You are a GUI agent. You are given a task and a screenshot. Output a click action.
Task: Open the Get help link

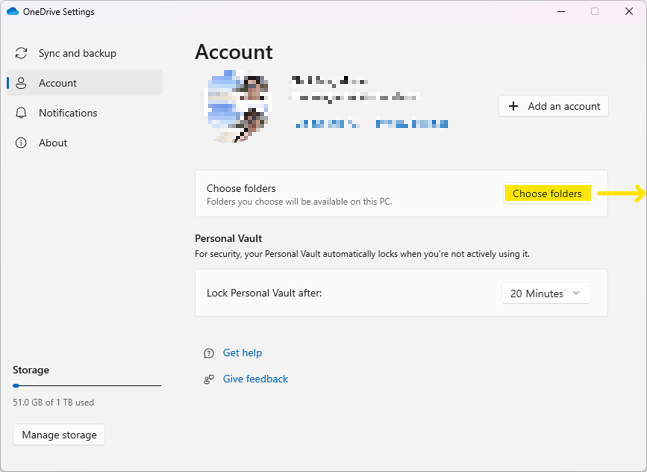point(243,353)
